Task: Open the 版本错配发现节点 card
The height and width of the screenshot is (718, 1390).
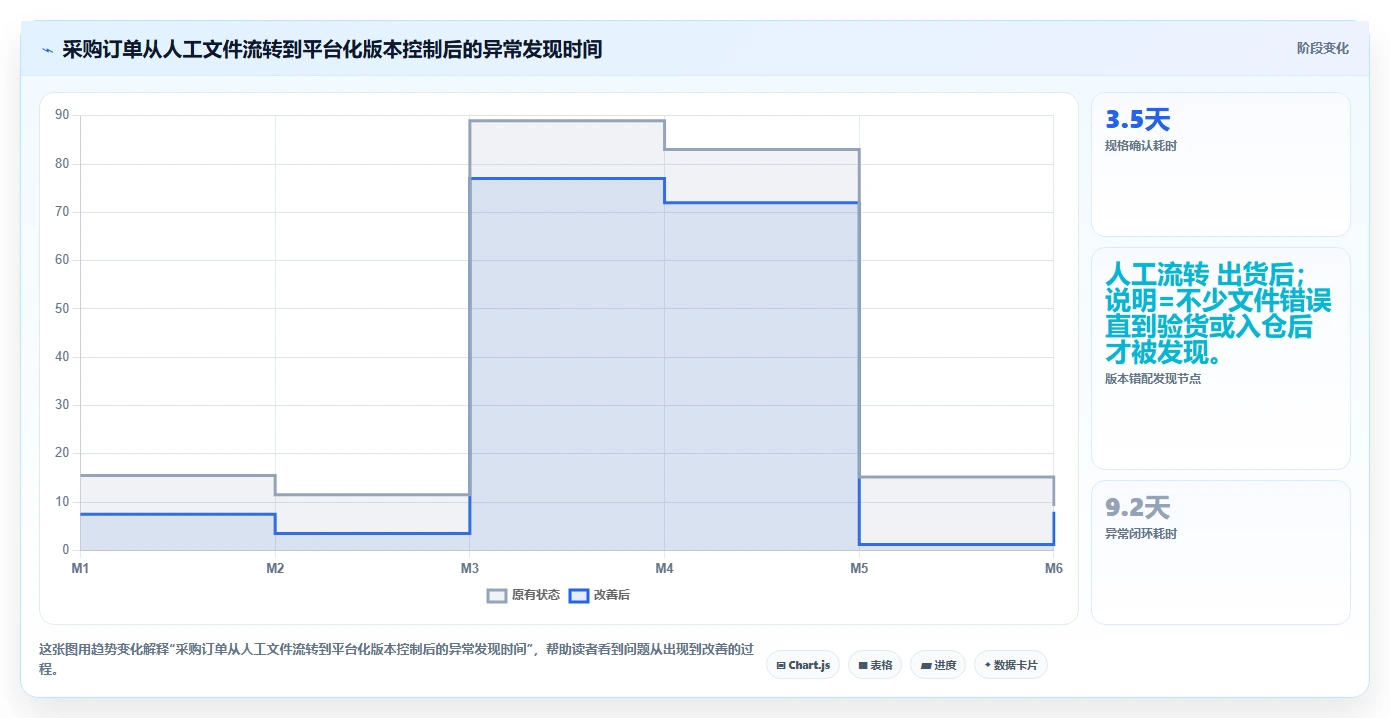Action: click(1221, 358)
